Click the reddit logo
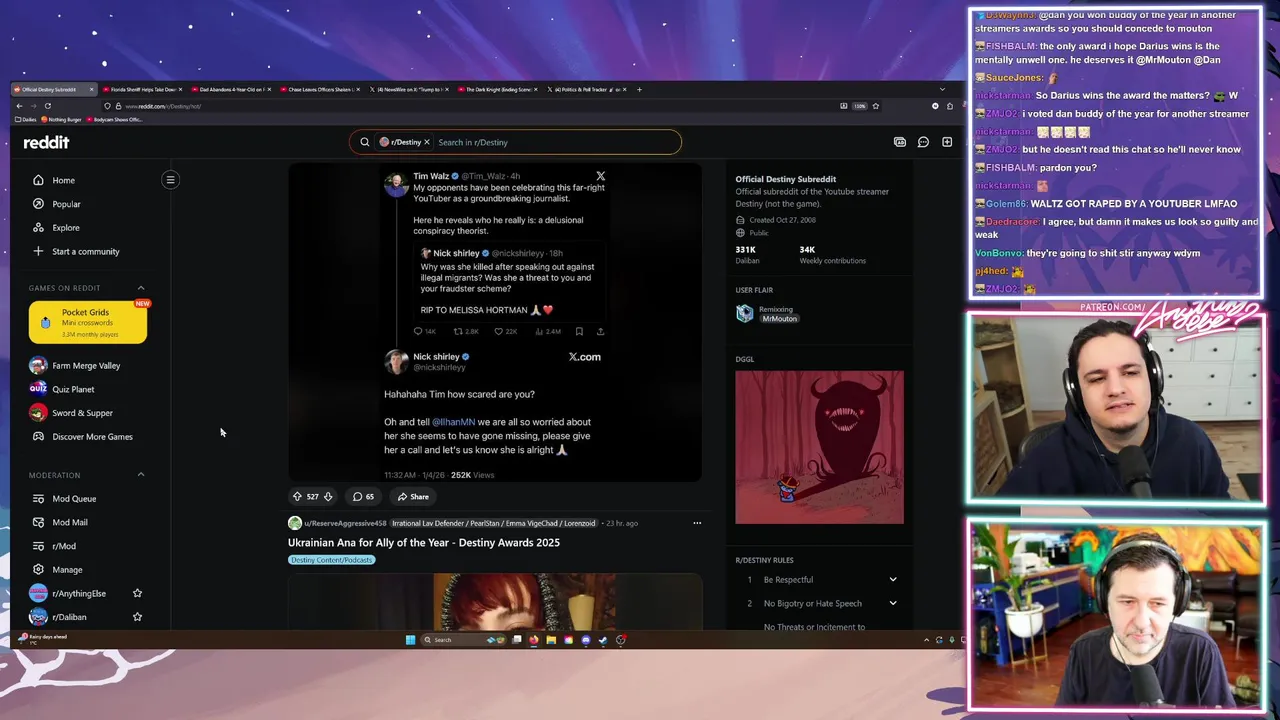This screenshot has height=720, width=1280. [46, 142]
